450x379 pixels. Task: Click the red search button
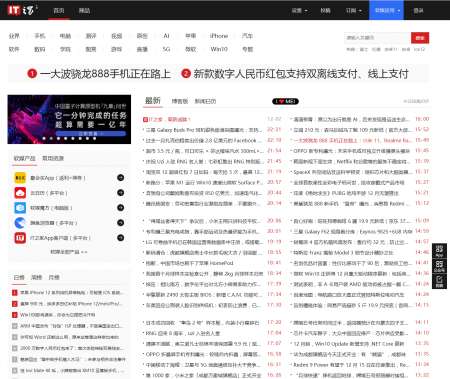pos(420,38)
